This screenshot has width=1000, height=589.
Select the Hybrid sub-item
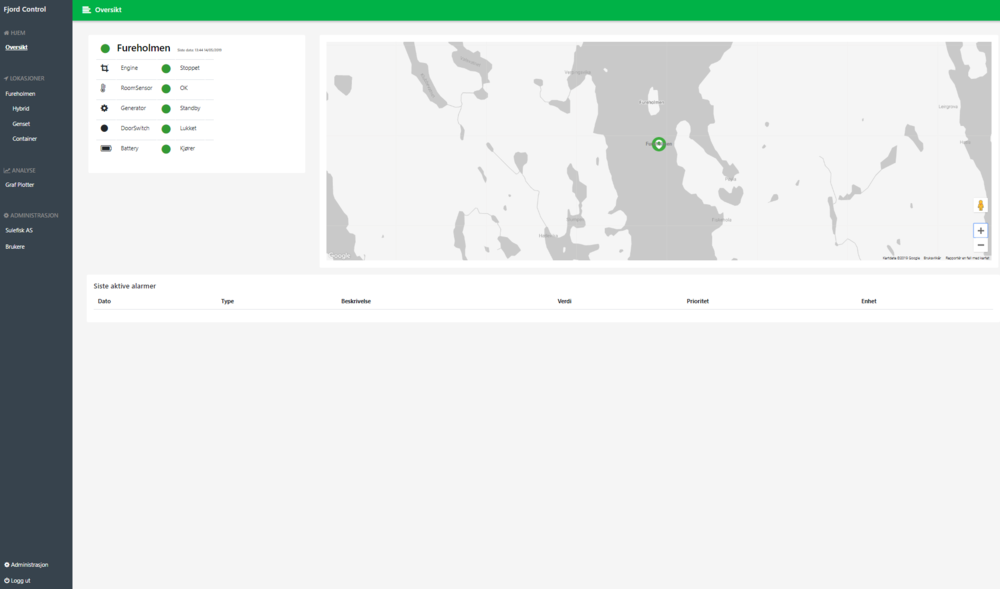coord(21,108)
